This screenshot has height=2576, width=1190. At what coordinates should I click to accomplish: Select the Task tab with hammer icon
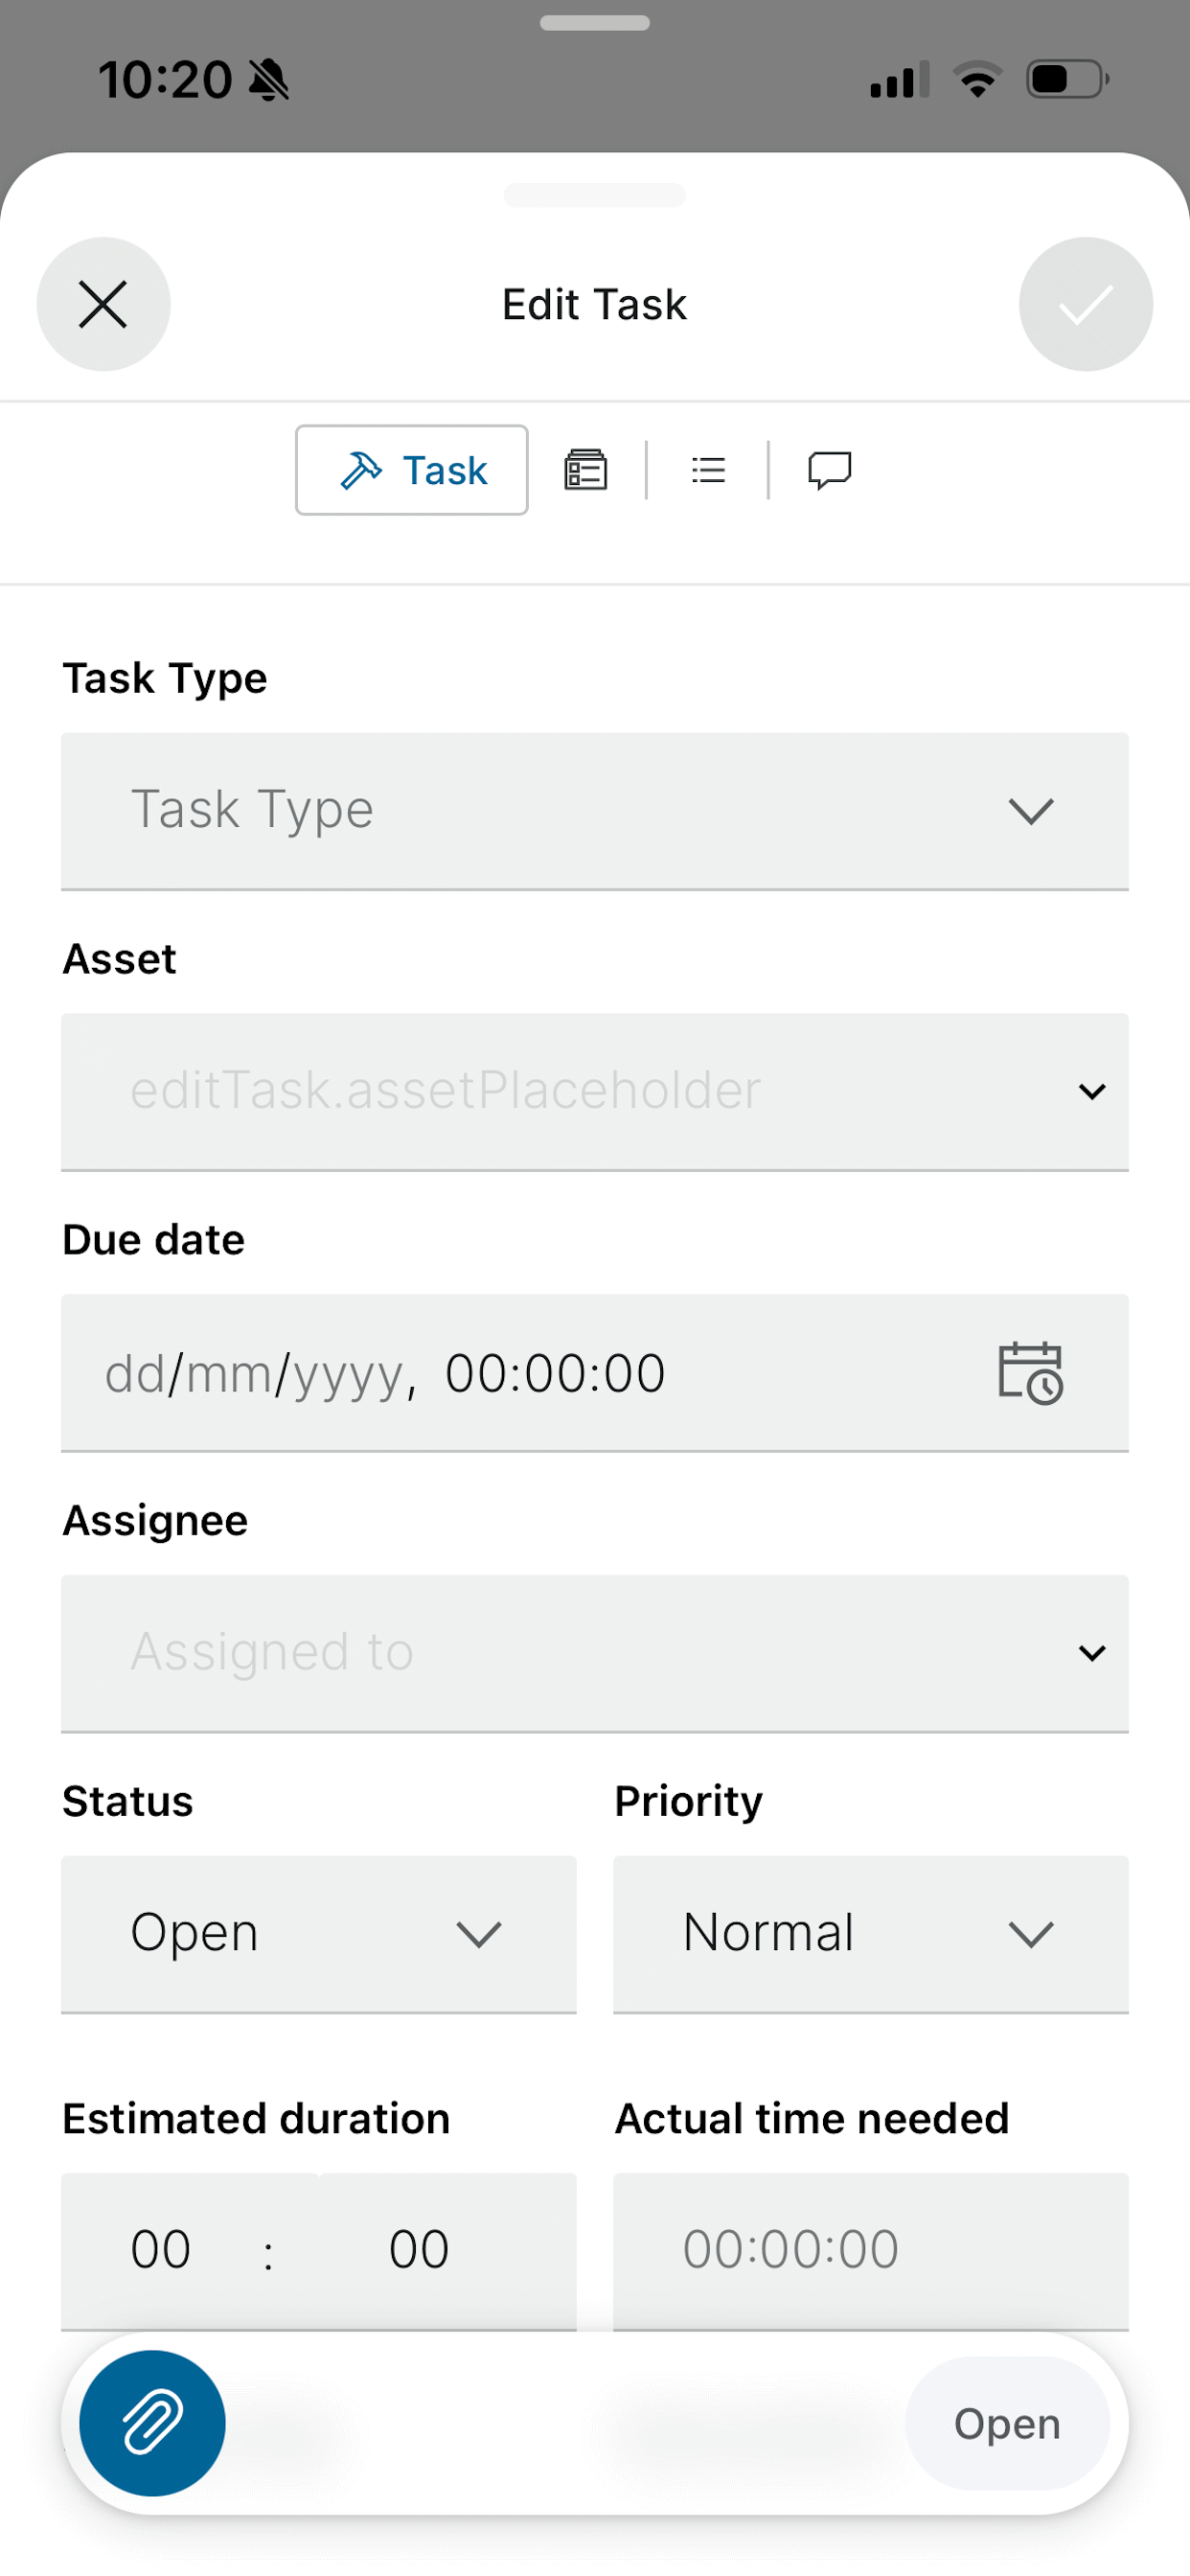[x=412, y=470]
